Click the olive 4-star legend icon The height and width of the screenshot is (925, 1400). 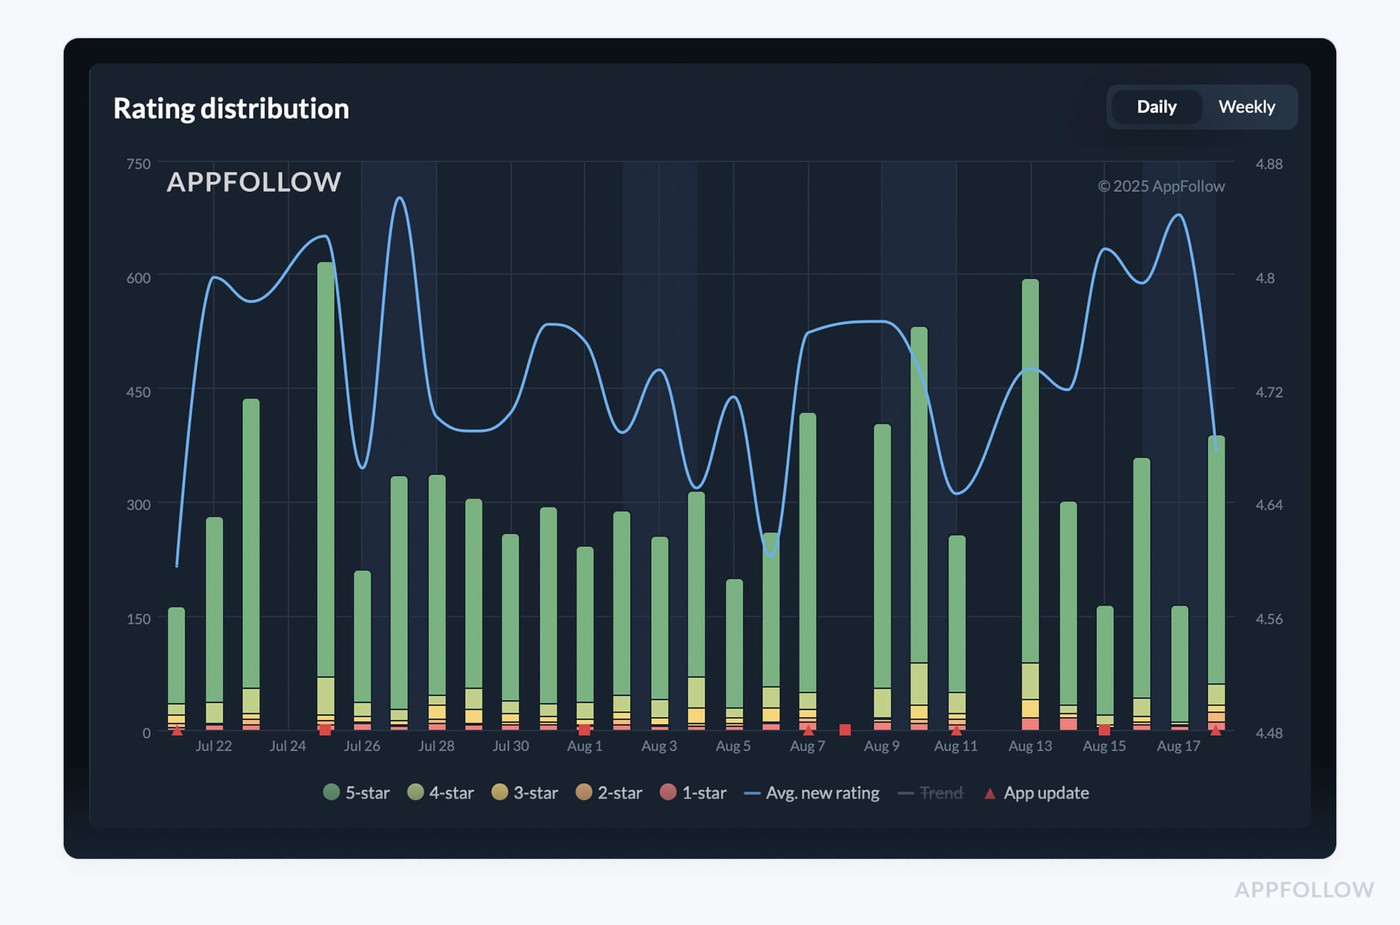point(414,793)
